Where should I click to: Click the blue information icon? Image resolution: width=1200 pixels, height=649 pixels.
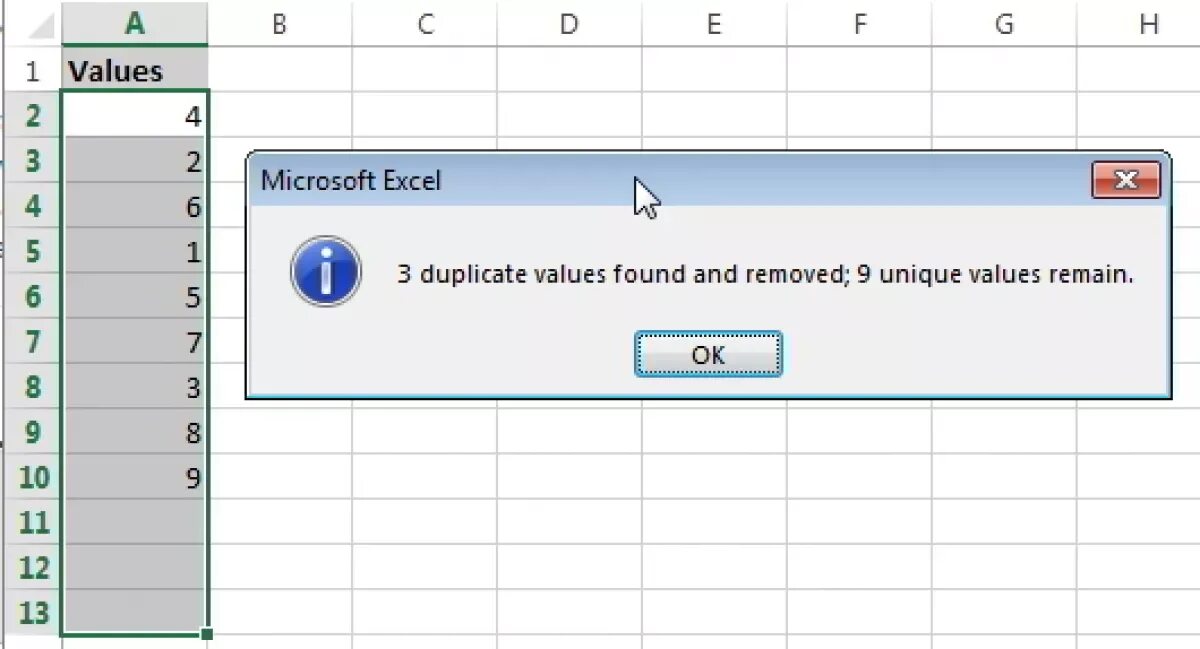pyautogui.click(x=325, y=272)
